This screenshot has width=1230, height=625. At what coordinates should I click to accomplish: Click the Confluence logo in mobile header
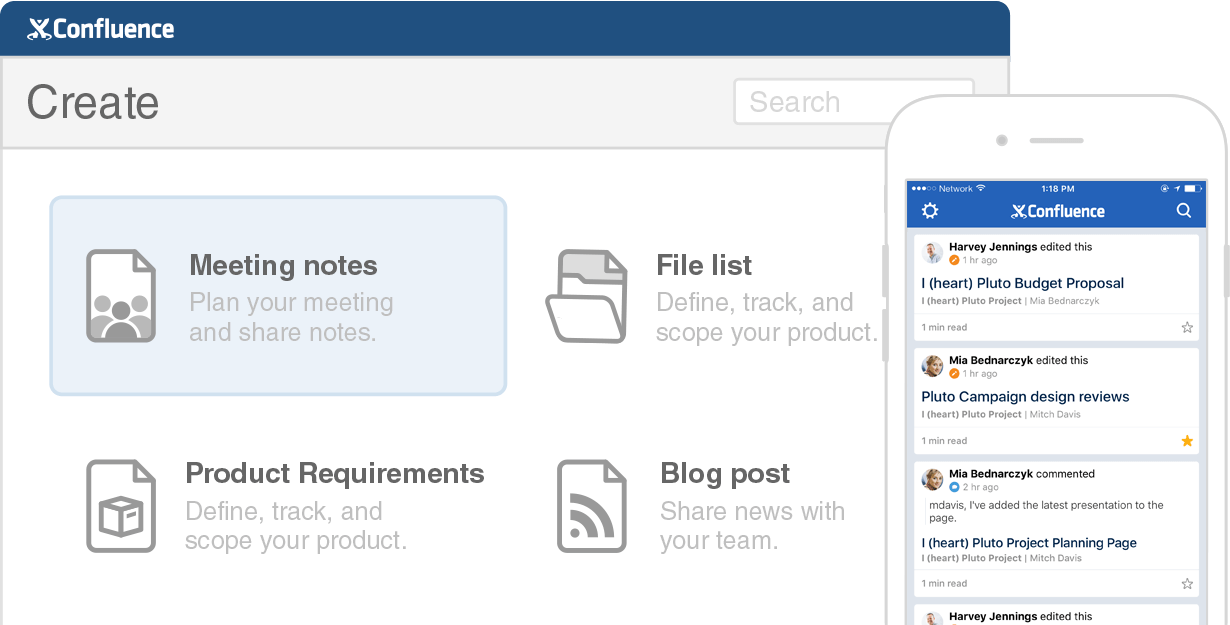click(x=1058, y=211)
